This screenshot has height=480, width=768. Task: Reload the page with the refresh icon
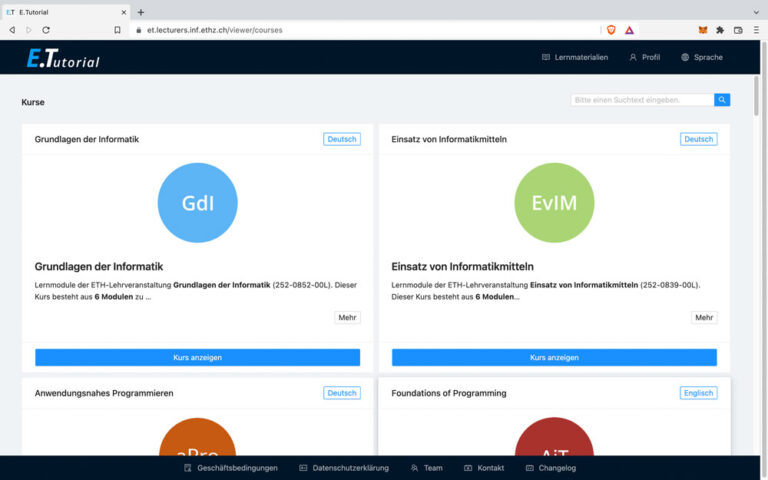pyautogui.click(x=46, y=30)
